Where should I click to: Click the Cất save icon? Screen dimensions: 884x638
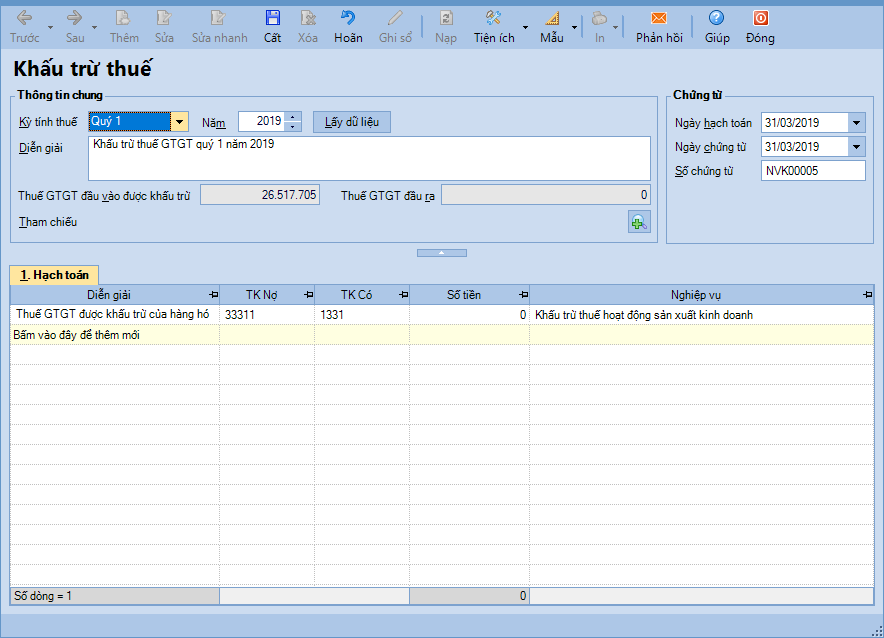[x=272, y=27]
